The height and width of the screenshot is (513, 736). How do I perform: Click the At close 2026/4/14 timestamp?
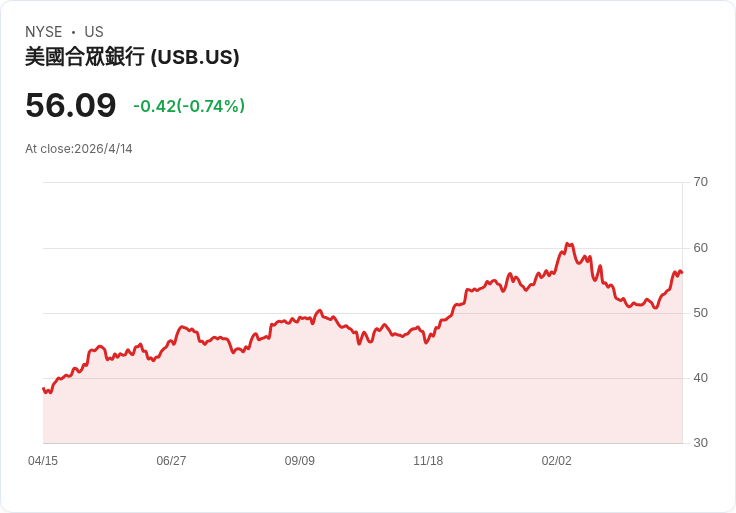click(79, 149)
